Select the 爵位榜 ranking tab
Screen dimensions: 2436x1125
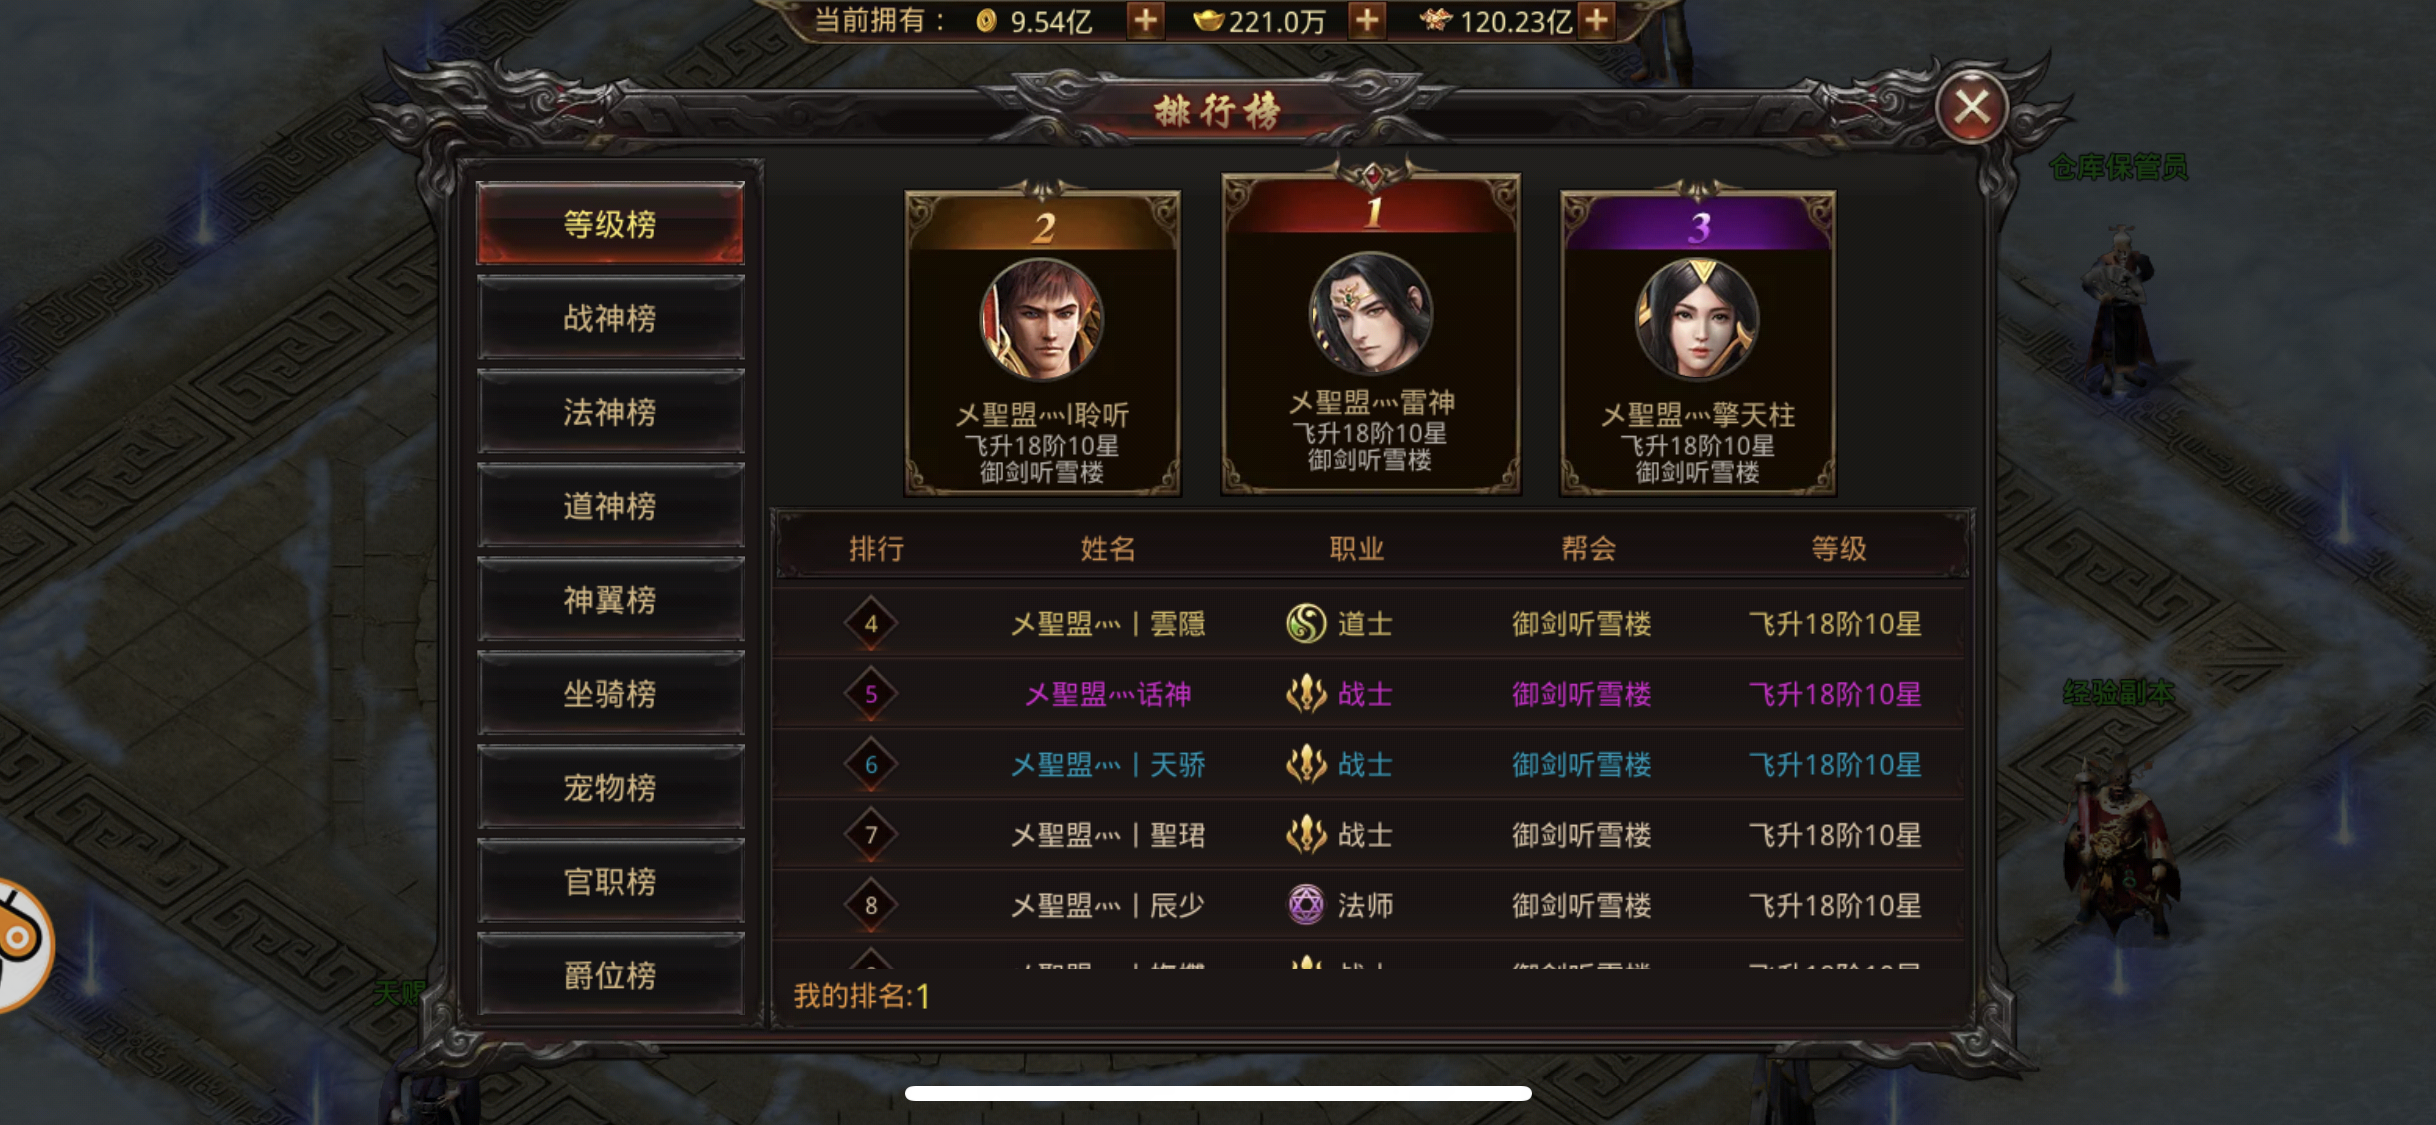pyautogui.click(x=610, y=975)
